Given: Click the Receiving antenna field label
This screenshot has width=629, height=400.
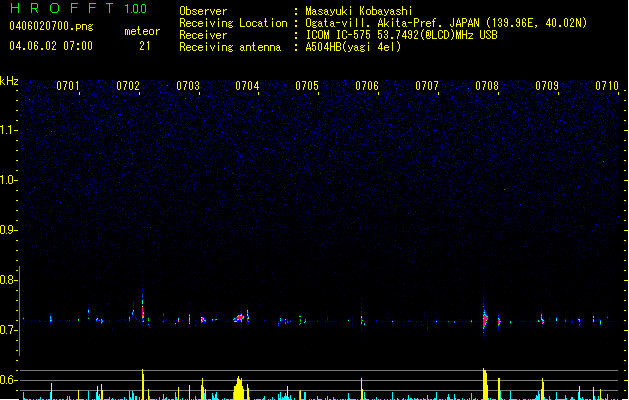Looking at the screenshot, I should click(230, 47).
